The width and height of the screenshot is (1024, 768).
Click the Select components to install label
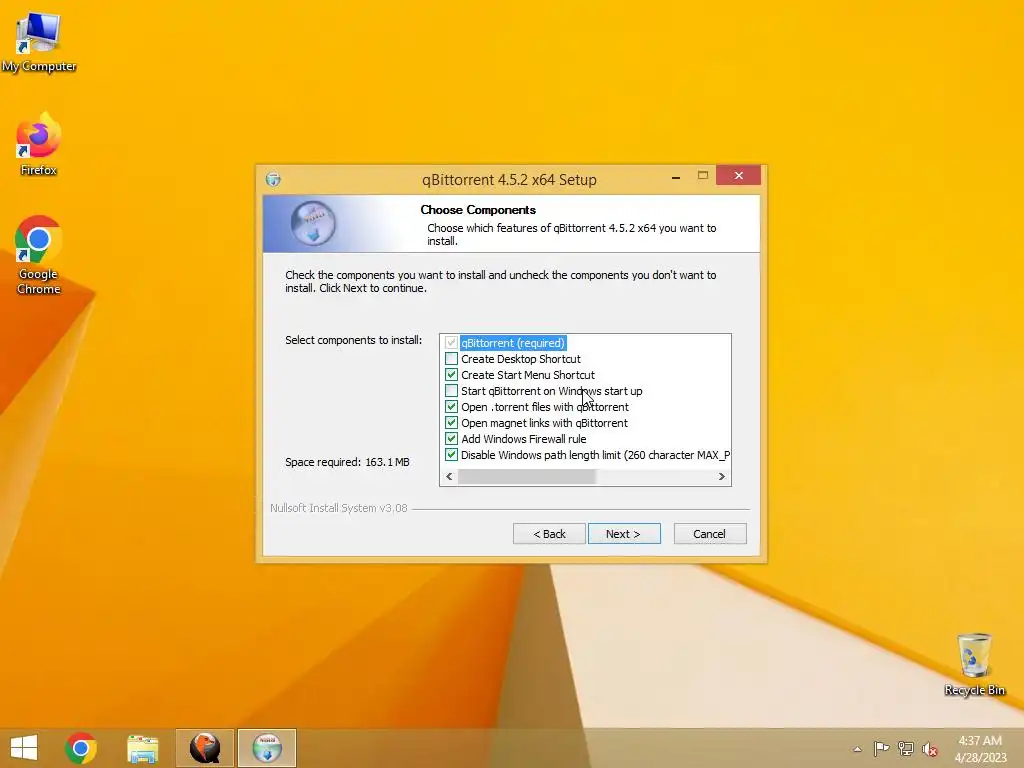pos(353,340)
